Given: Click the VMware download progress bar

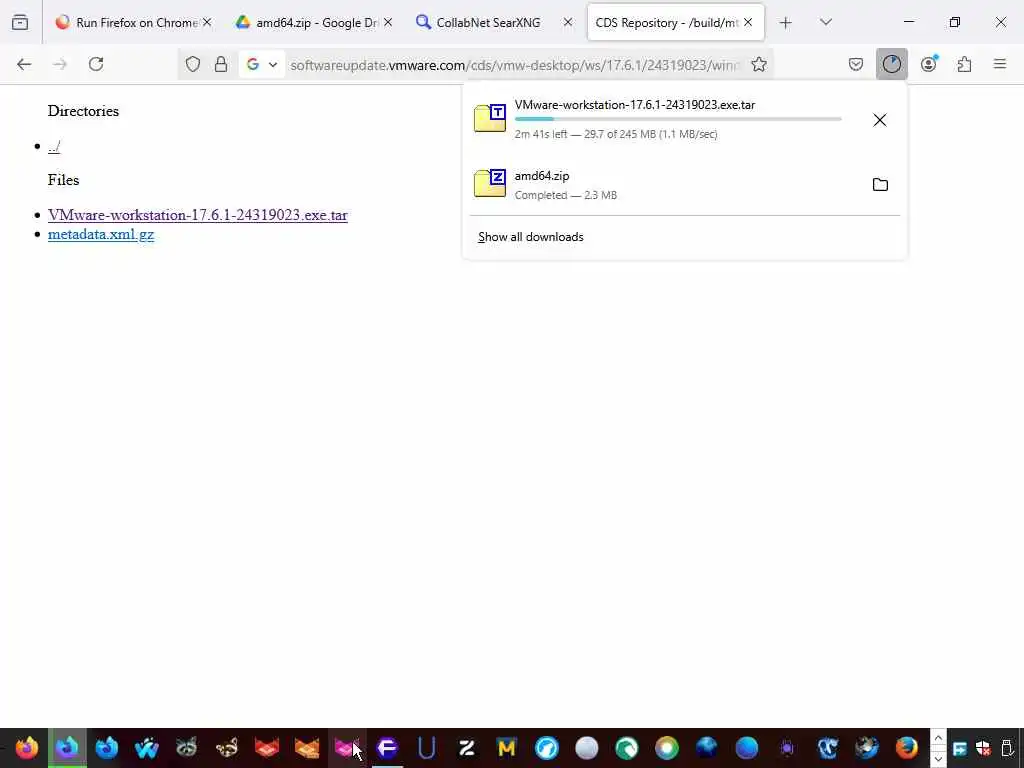Looking at the screenshot, I should pyautogui.click(x=678, y=119).
